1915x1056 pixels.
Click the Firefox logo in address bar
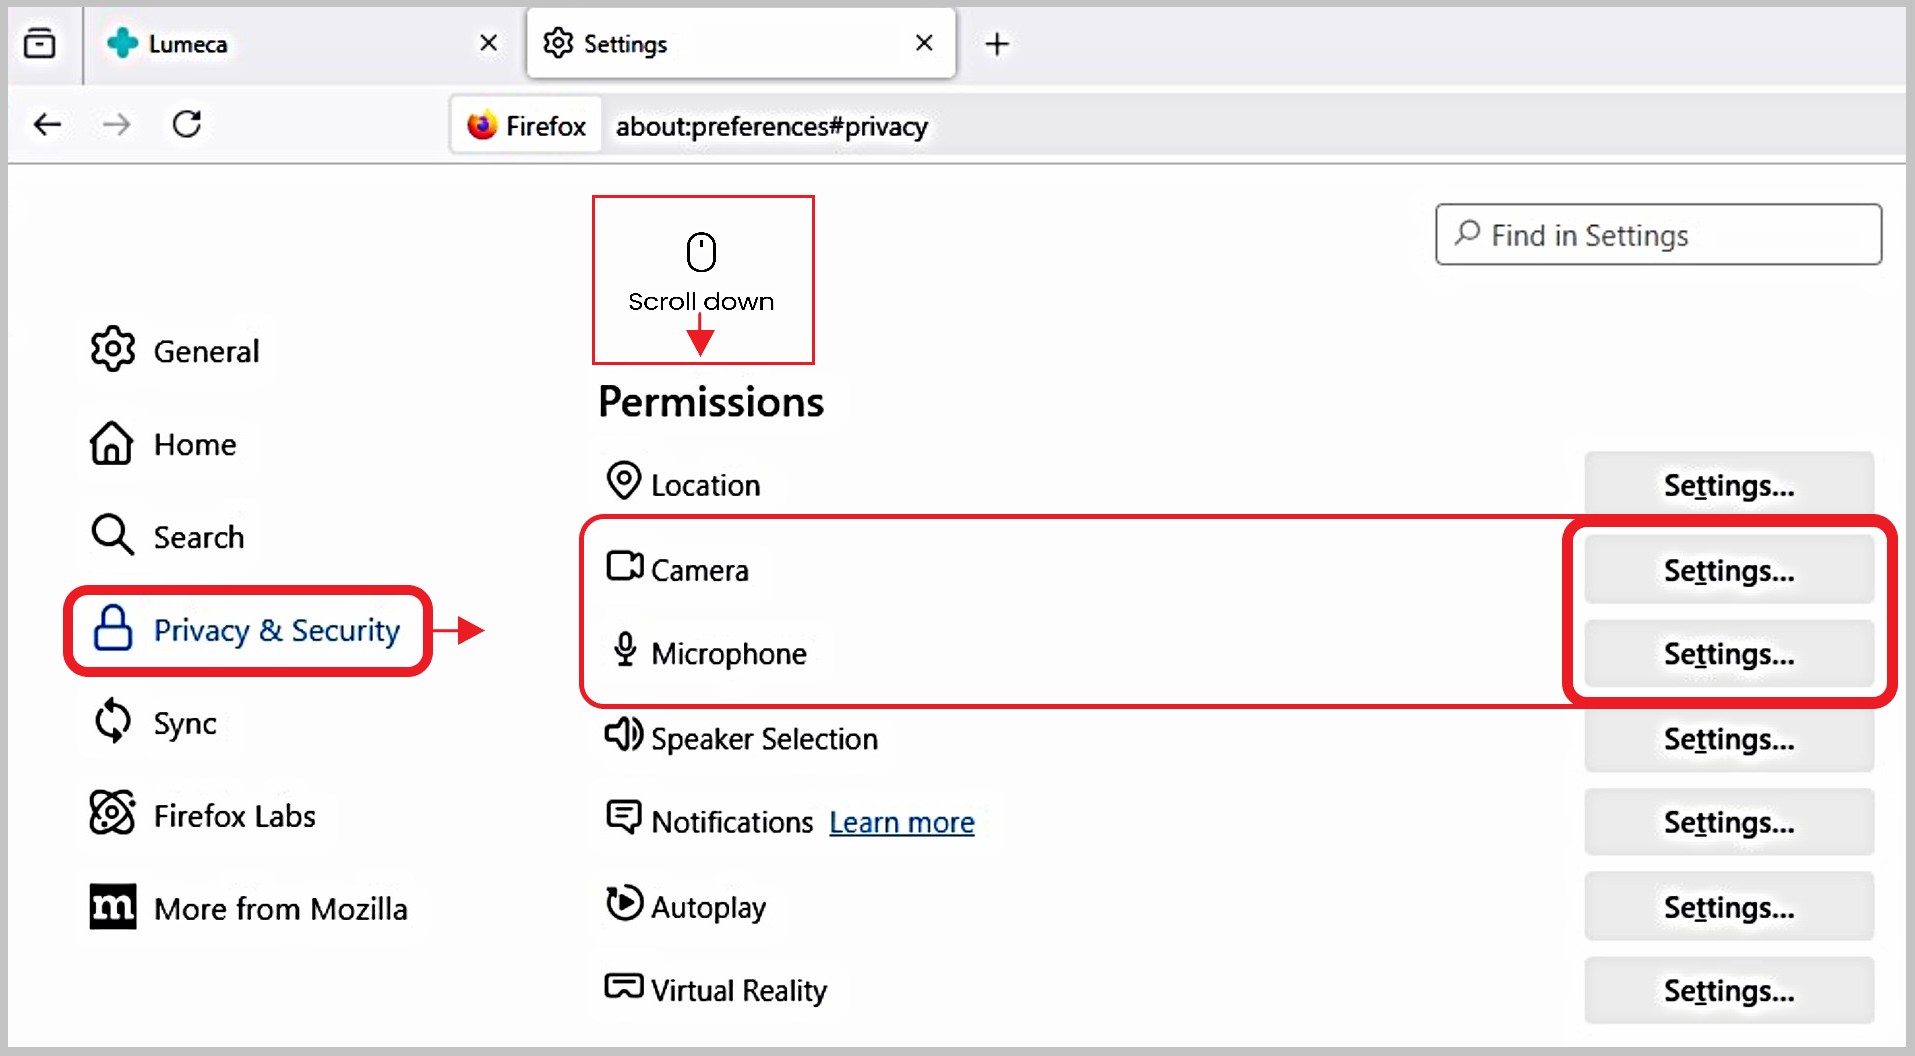482,125
